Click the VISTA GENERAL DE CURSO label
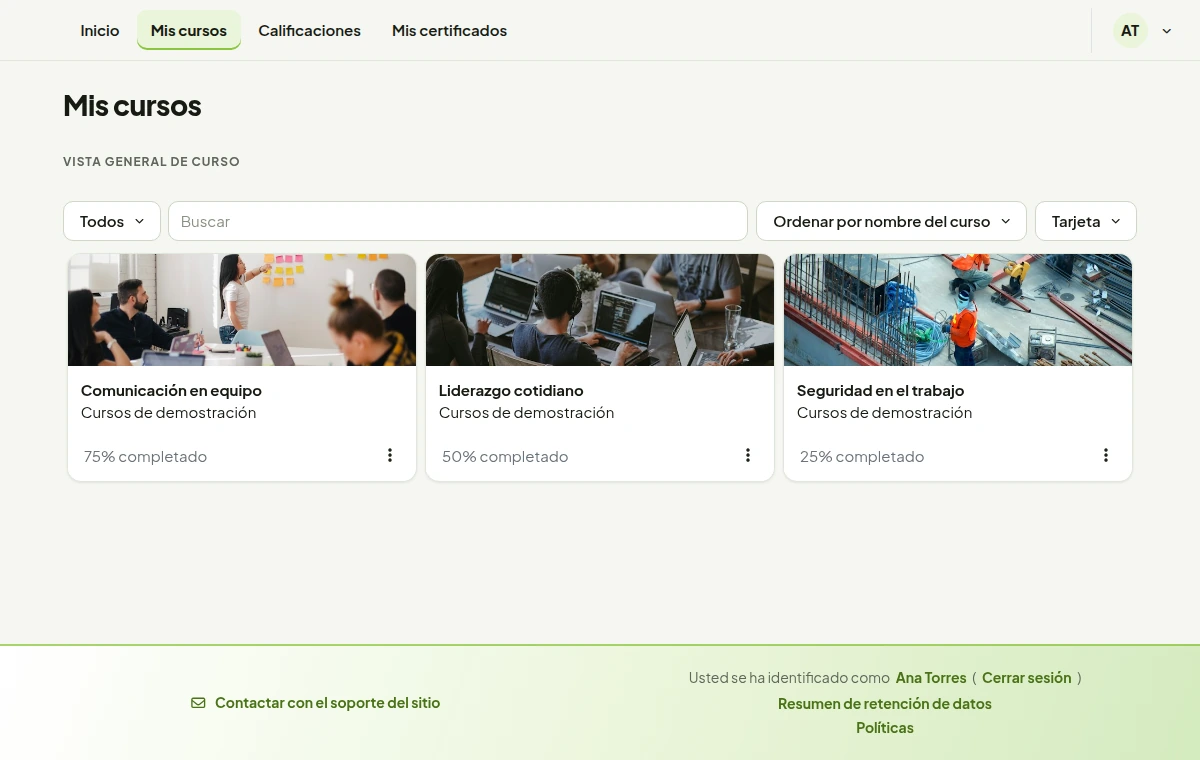 pos(151,161)
